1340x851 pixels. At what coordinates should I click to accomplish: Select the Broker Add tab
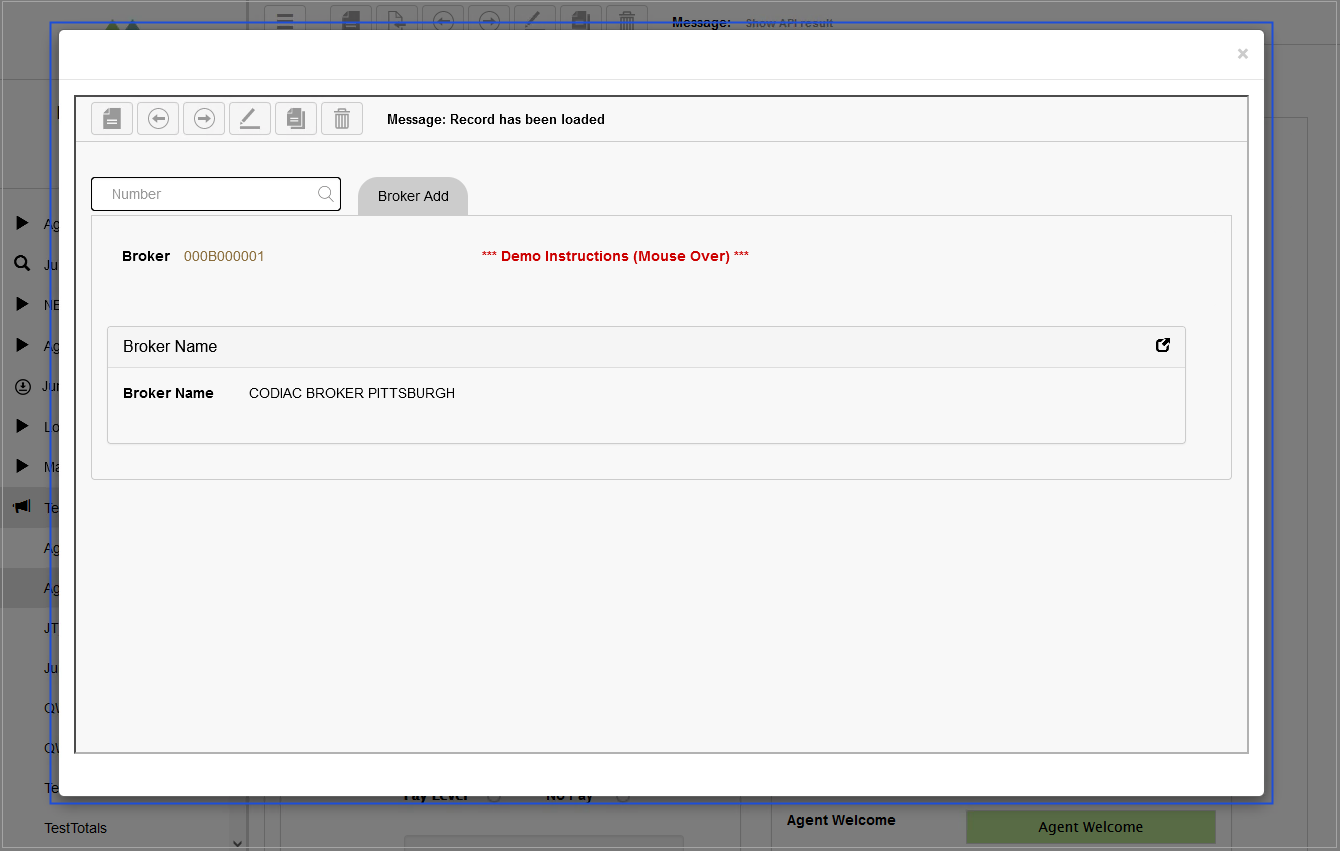(x=413, y=196)
